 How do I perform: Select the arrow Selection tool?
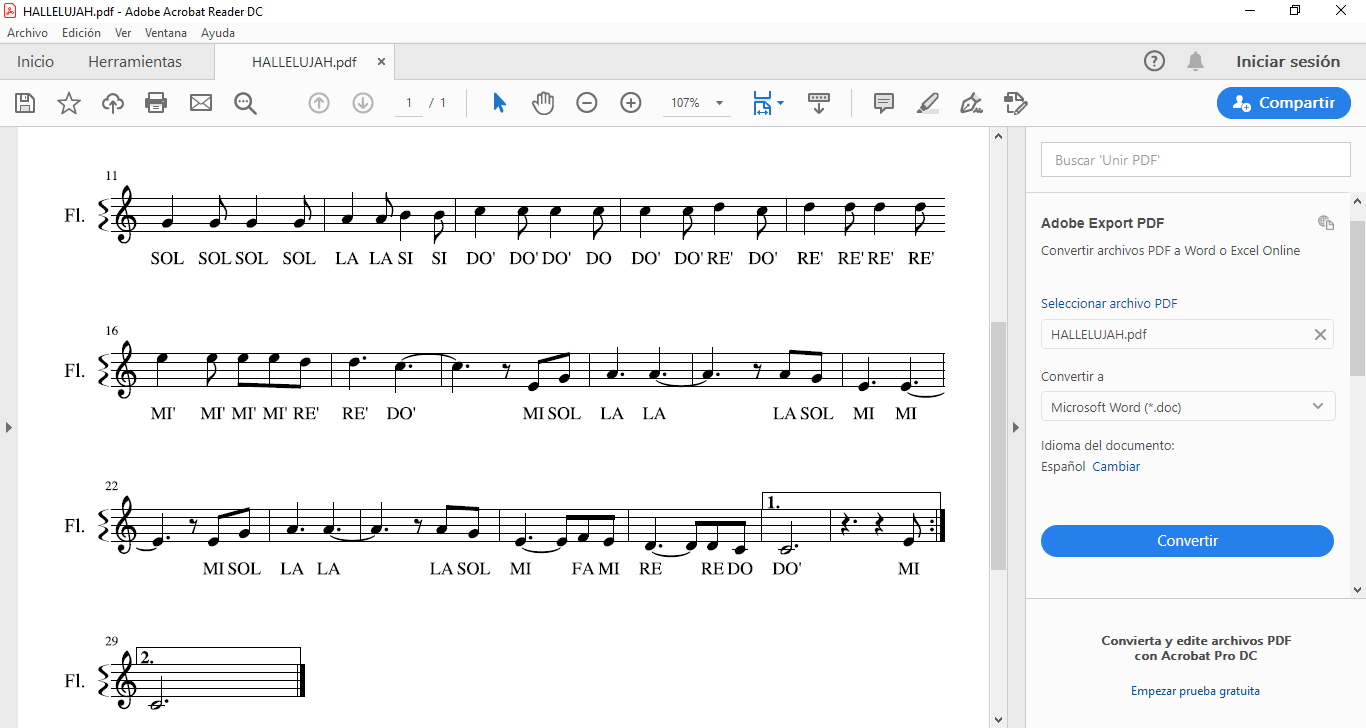[x=499, y=103]
